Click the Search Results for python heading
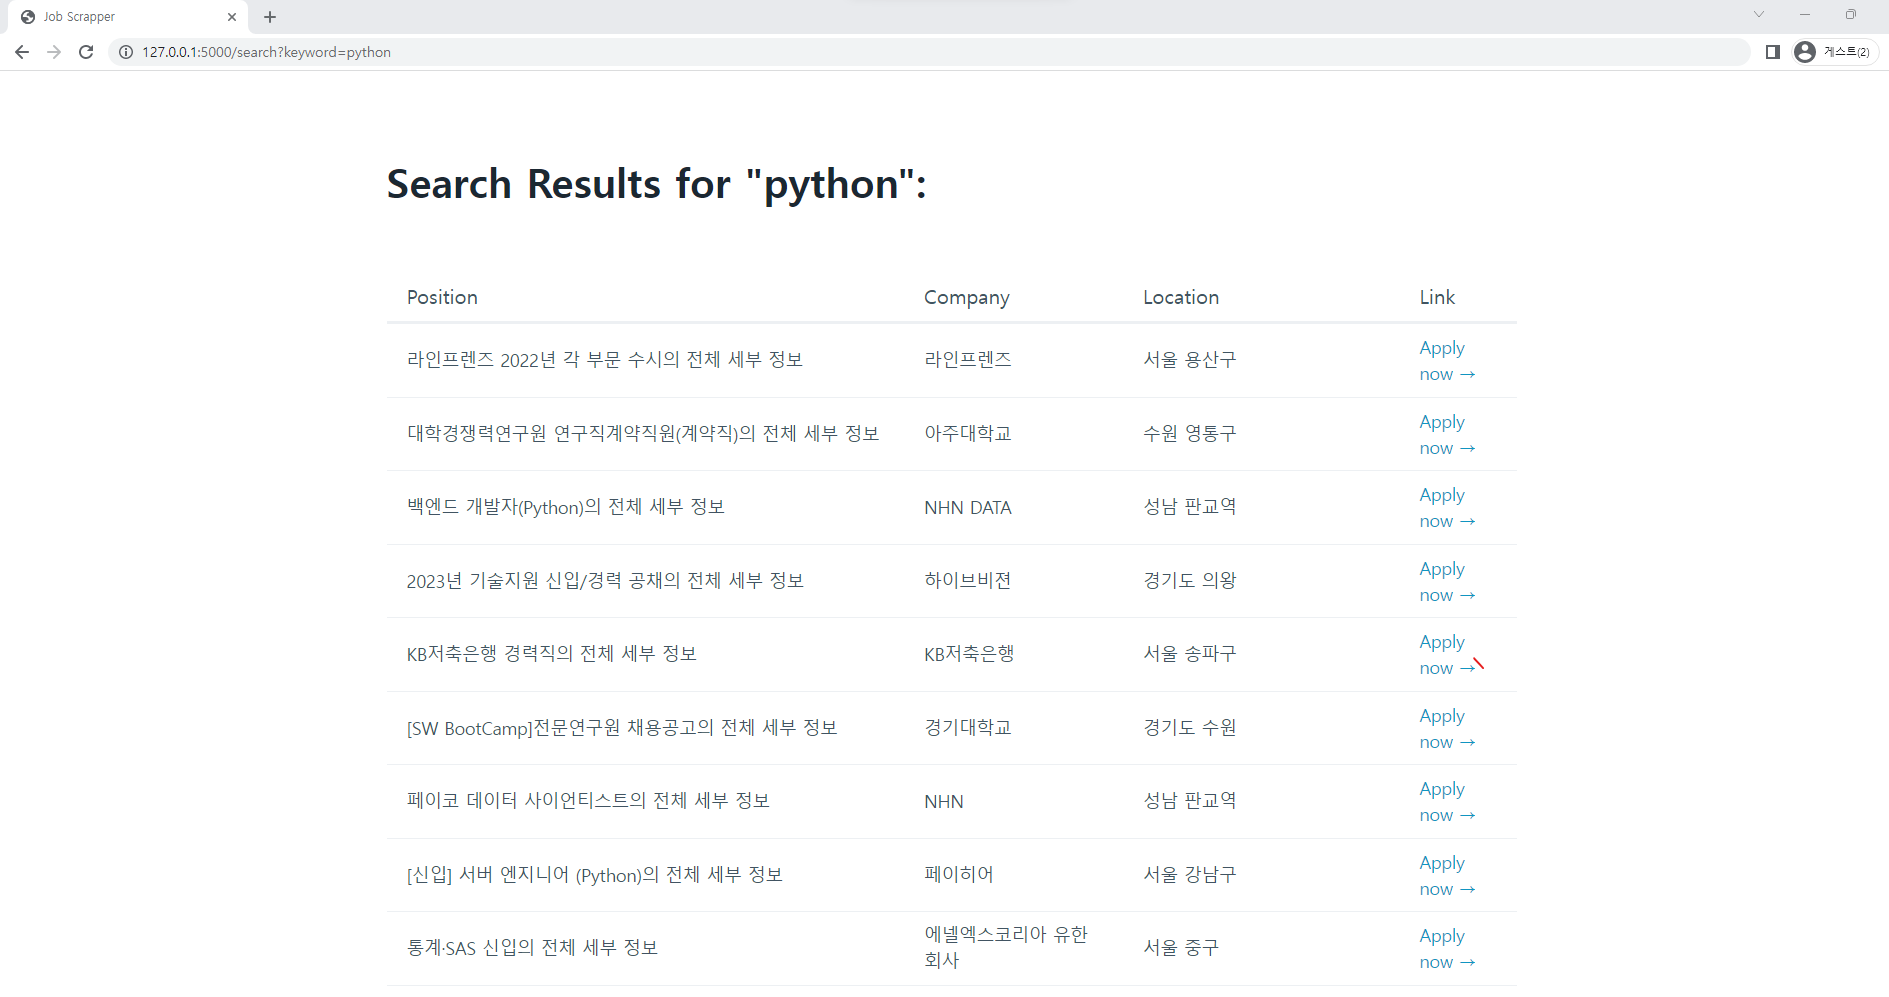Screen dimensions: 1889x997 (x=657, y=185)
